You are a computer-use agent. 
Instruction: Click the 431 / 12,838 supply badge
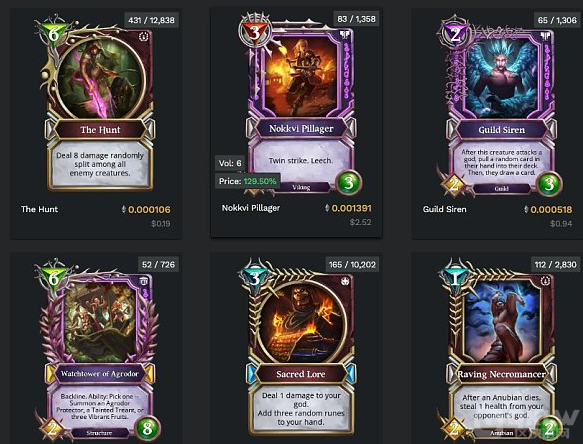point(151,20)
